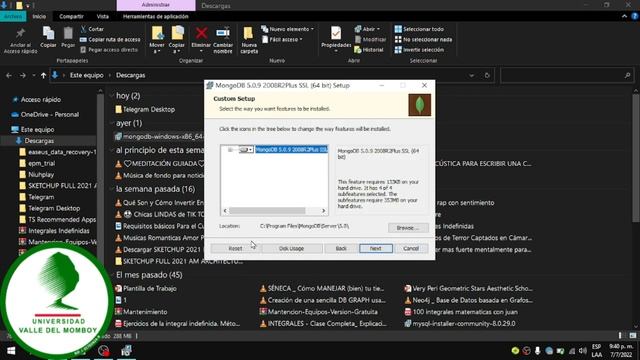
Task: Select MongoDB 5.0.9 2008R2Plus feature item
Action: [291, 150]
